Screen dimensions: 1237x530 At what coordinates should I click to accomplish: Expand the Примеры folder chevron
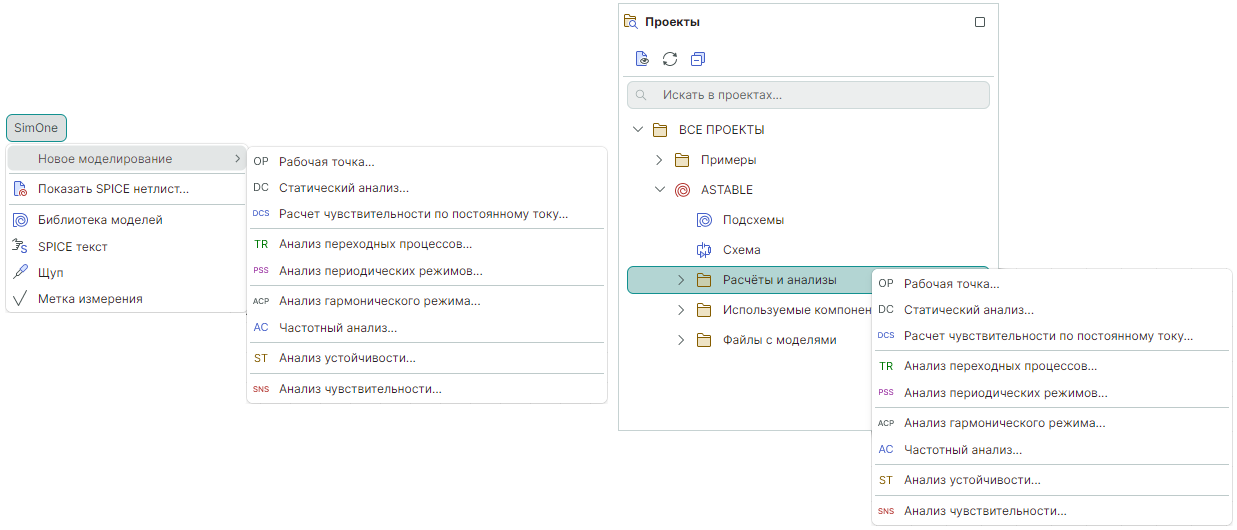(659, 160)
